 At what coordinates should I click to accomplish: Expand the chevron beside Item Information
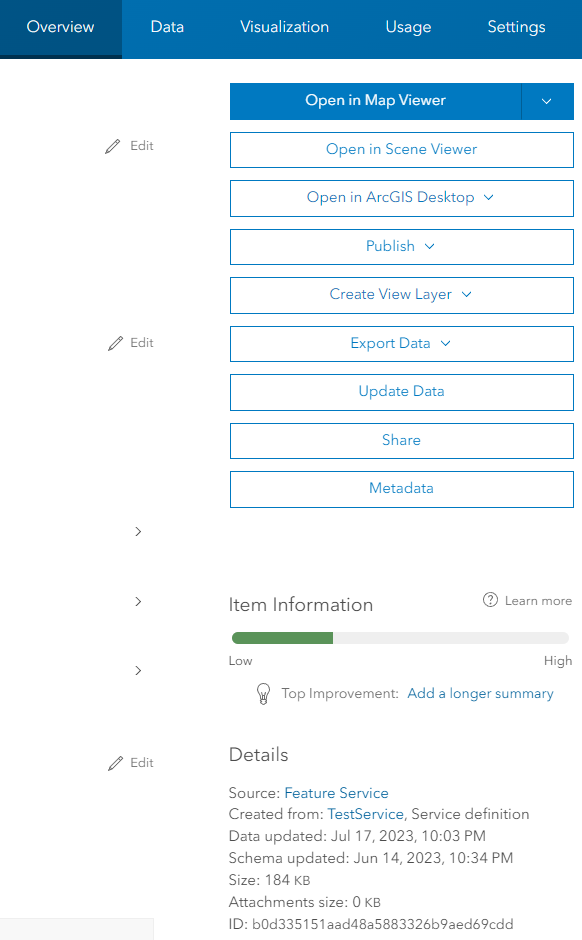[138, 601]
